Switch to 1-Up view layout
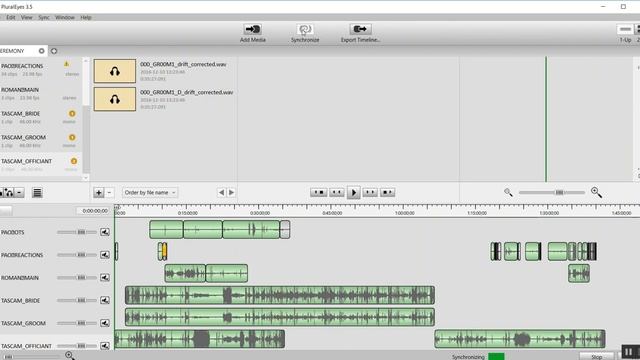The width and height of the screenshot is (640, 360). tap(625, 29)
